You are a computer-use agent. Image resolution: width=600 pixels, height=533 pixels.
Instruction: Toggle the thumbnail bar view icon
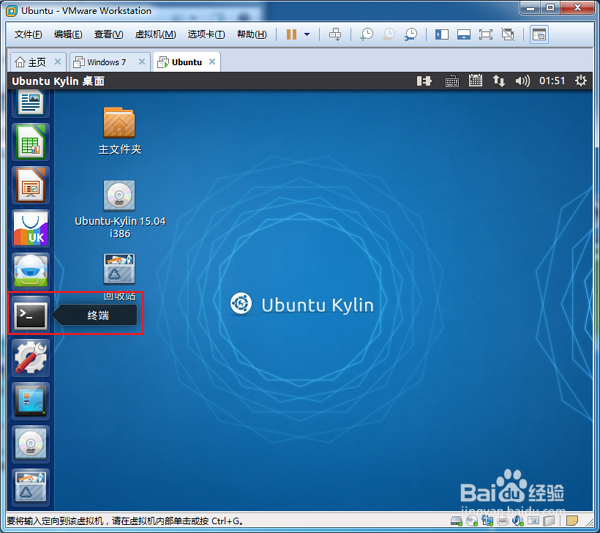click(464, 34)
